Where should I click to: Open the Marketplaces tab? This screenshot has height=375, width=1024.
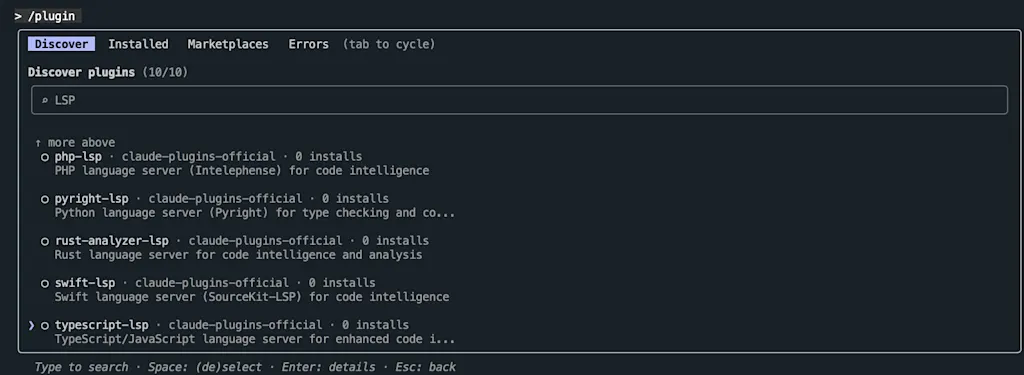(228, 44)
